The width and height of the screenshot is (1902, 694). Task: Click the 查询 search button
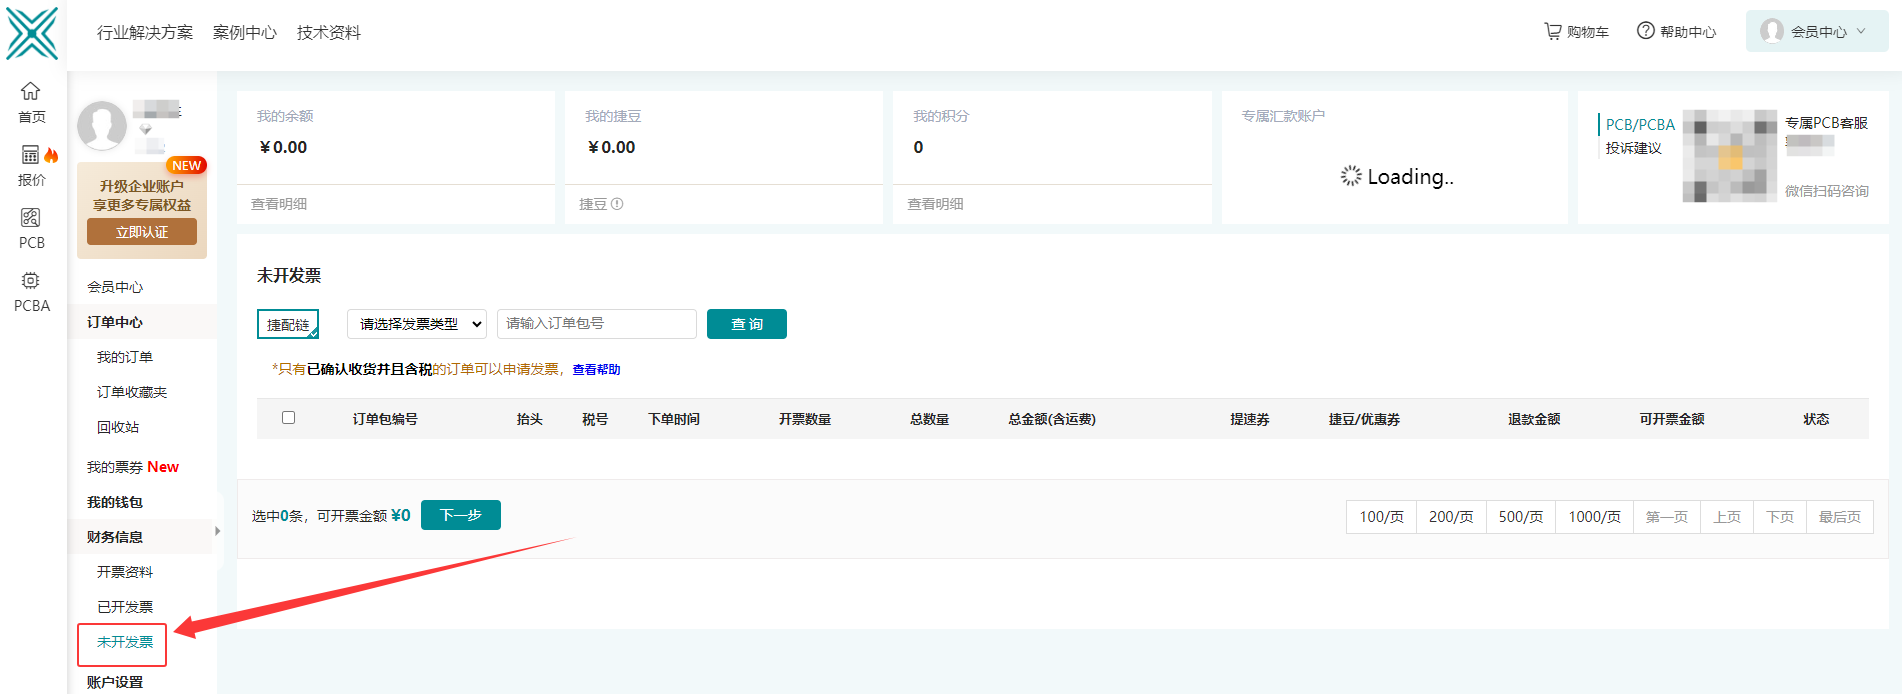pyautogui.click(x=746, y=324)
